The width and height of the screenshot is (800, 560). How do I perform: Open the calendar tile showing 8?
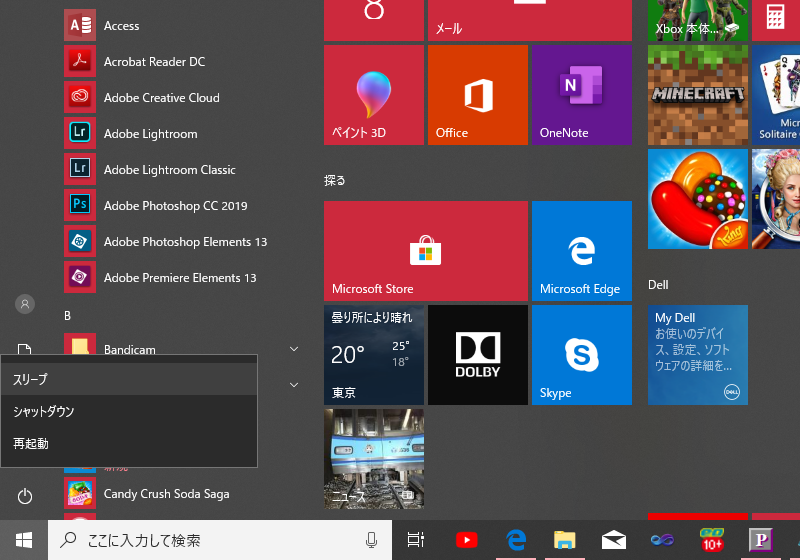pos(374,20)
